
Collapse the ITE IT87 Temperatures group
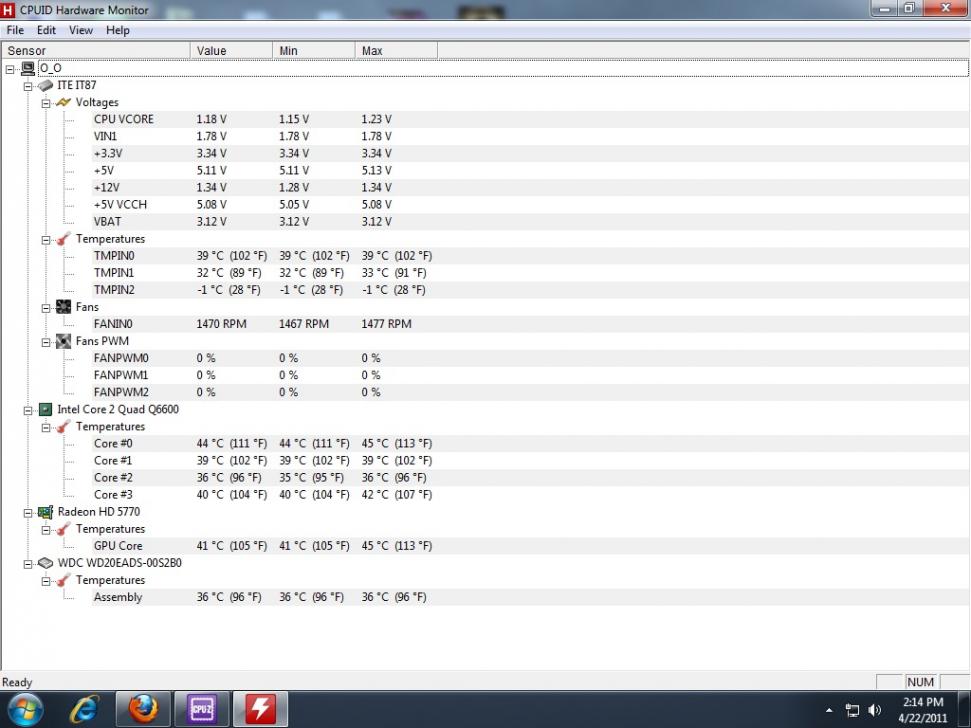pos(46,240)
